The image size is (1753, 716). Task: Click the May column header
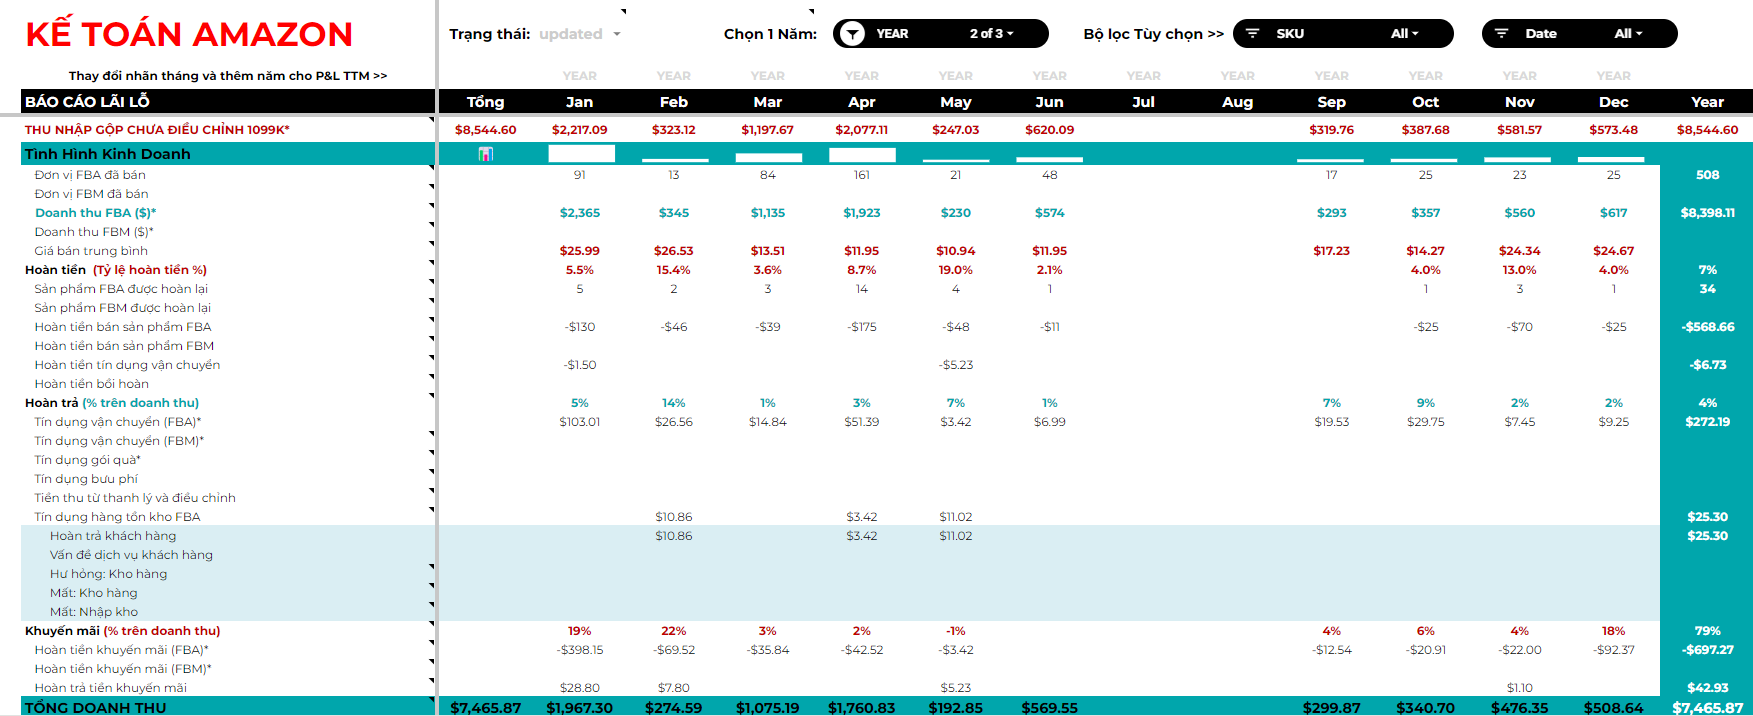(x=956, y=102)
